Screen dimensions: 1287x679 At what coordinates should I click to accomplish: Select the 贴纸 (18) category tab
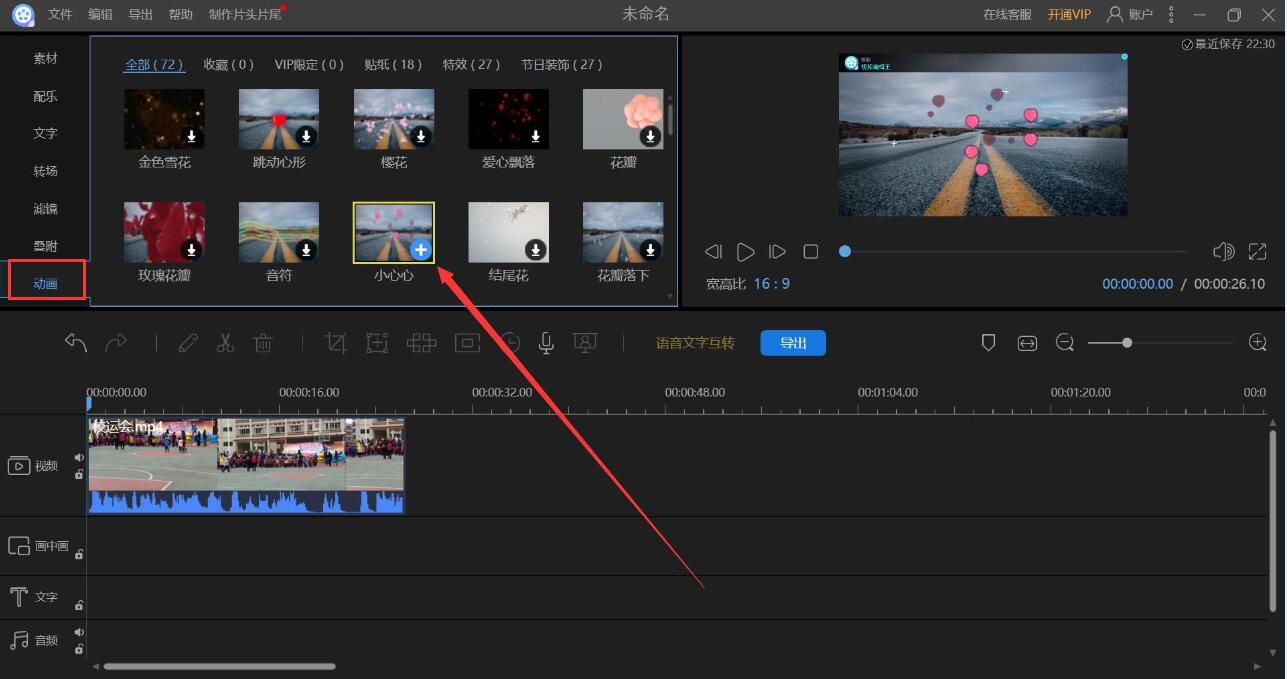(394, 64)
